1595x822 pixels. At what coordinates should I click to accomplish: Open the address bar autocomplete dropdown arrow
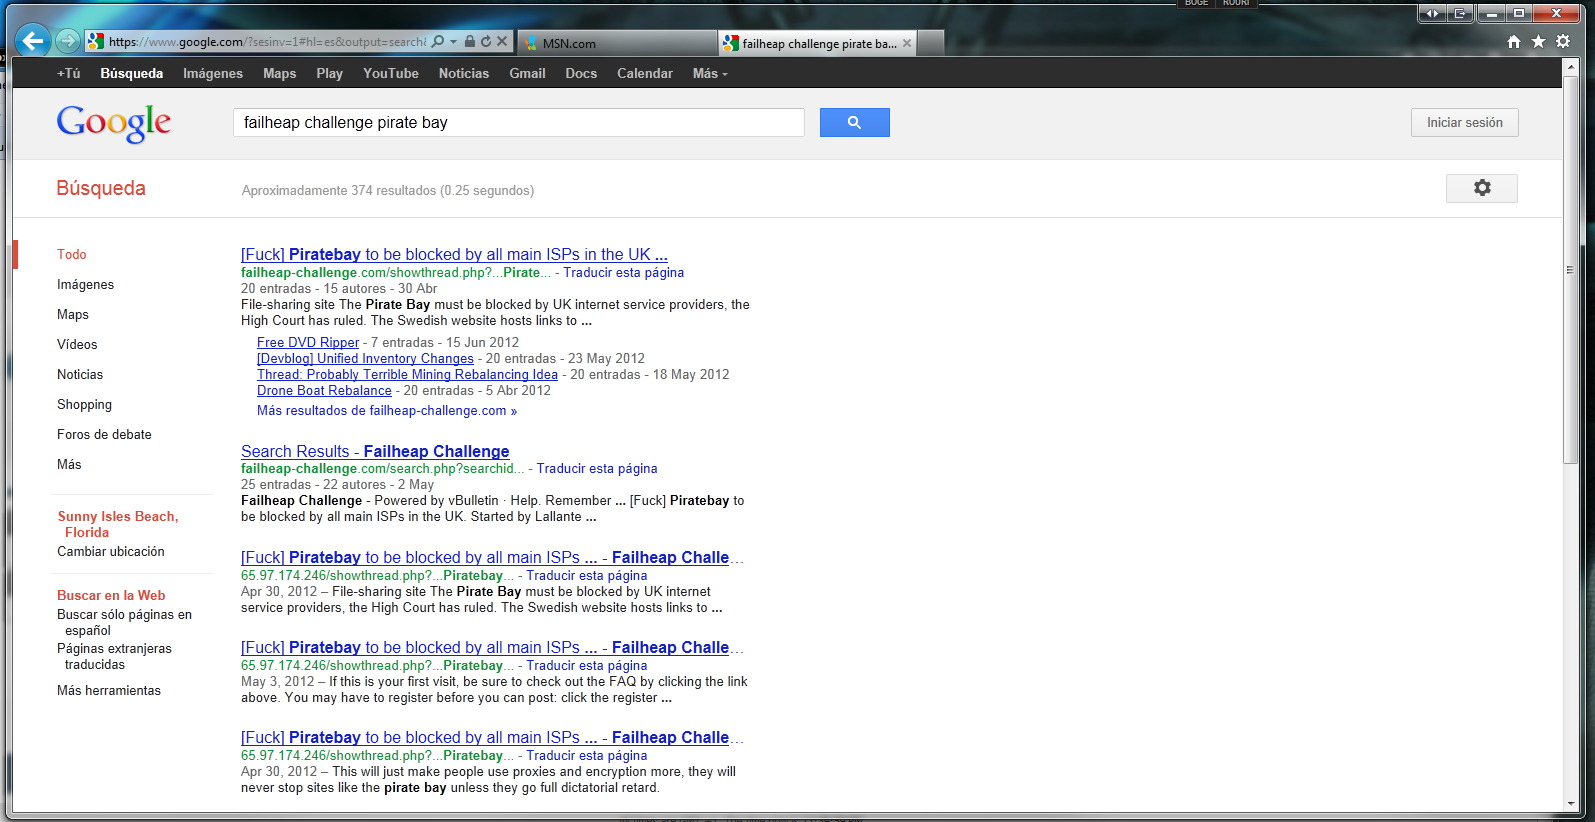[x=453, y=42]
